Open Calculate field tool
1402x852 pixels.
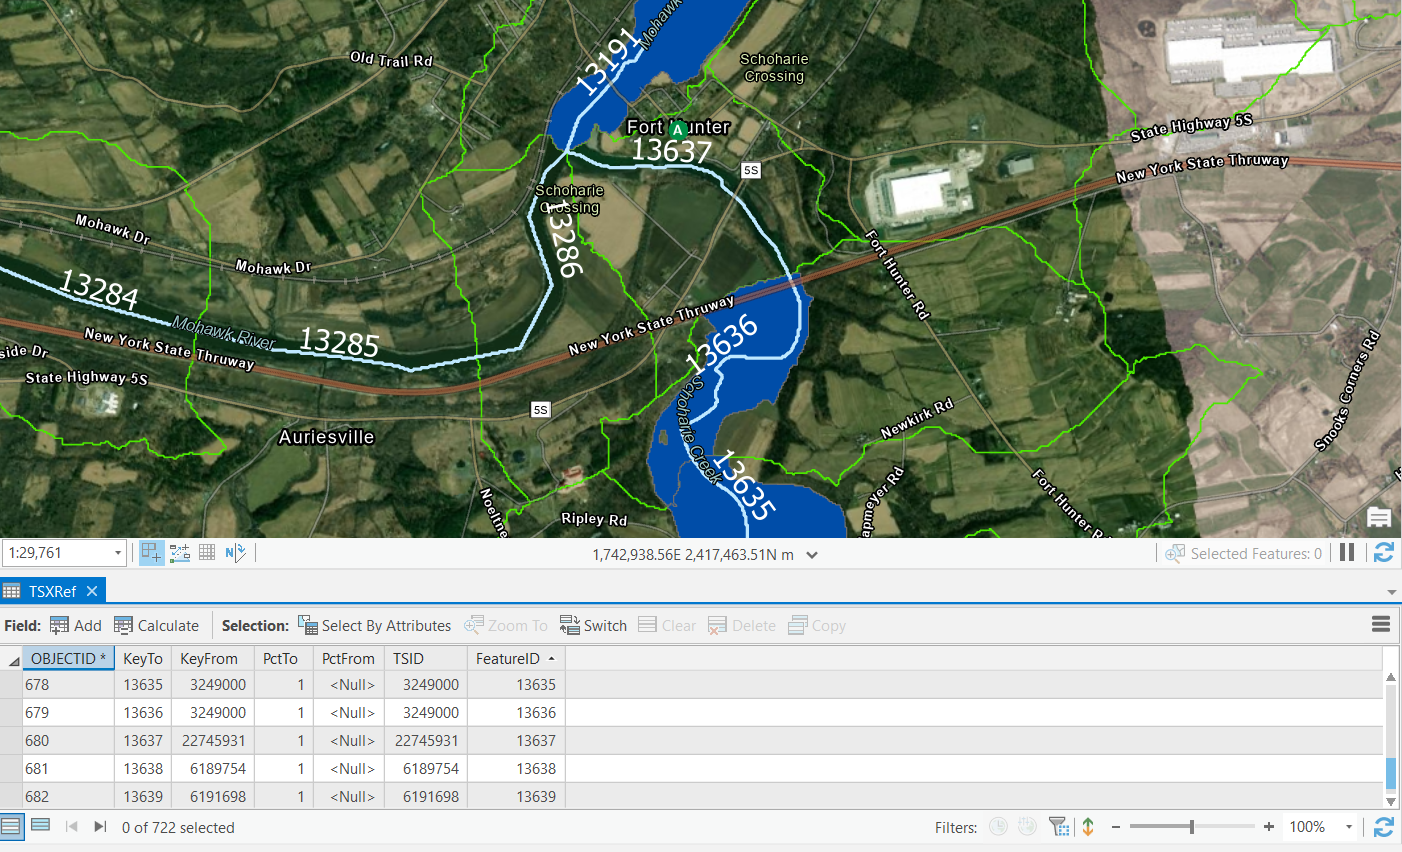(x=156, y=625)
